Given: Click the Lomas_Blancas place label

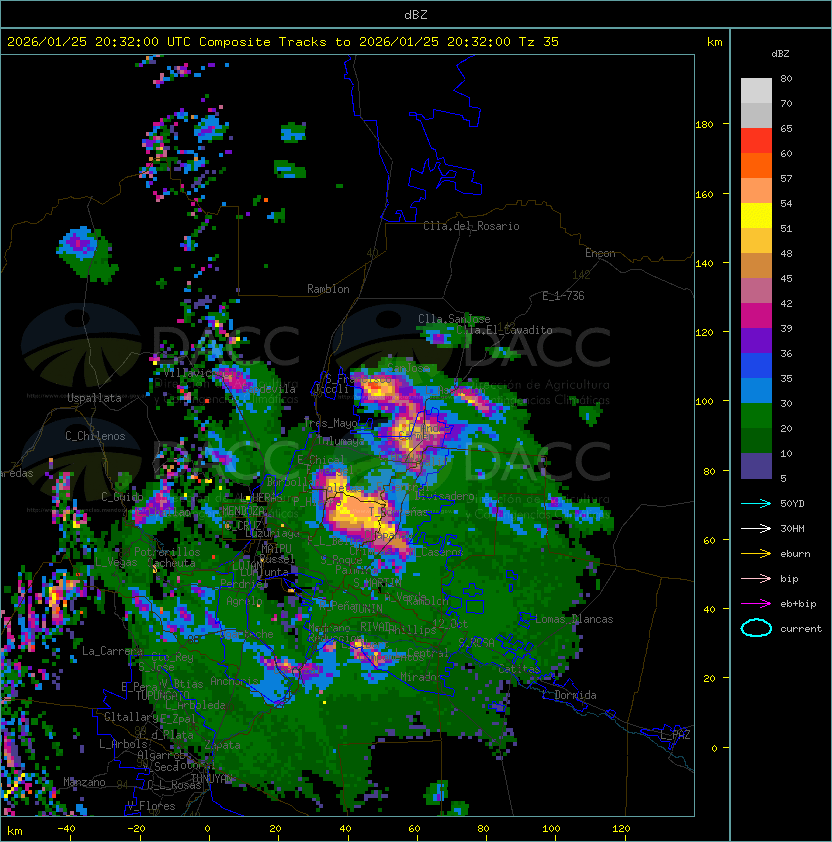Looking at the screenshot, I should (x=574, y=619).
